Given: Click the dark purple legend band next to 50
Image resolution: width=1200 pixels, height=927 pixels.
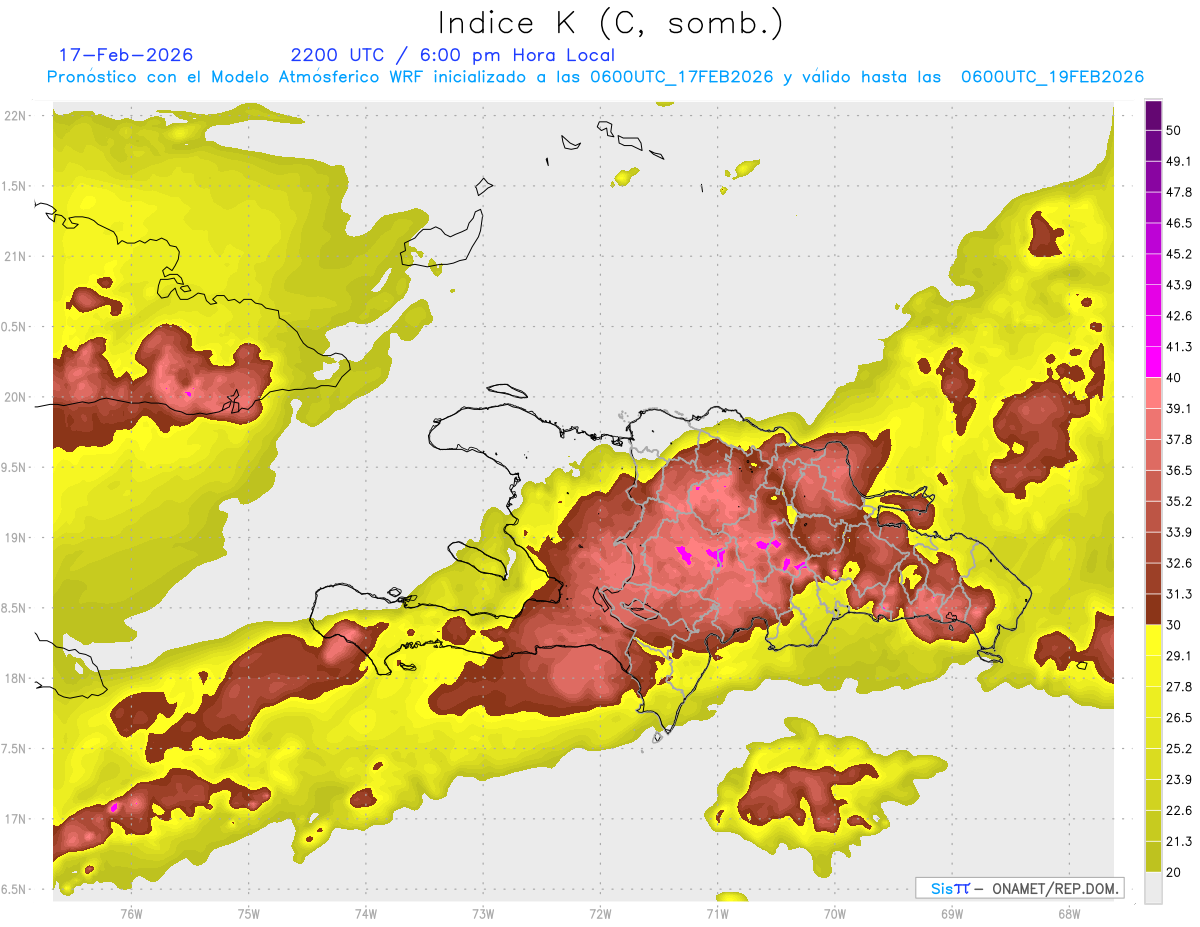Looking at the screenshot, I should pos(1153,115).
